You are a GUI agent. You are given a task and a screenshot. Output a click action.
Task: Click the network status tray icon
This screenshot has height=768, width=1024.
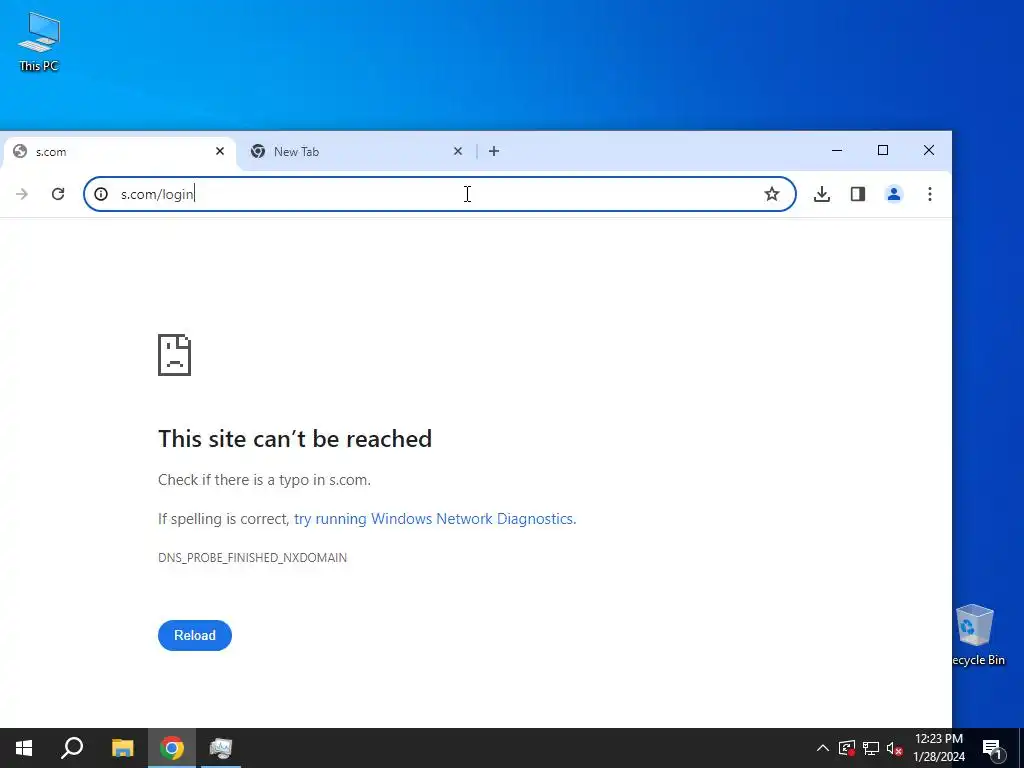pyautogui.click(x=871, y=748)
